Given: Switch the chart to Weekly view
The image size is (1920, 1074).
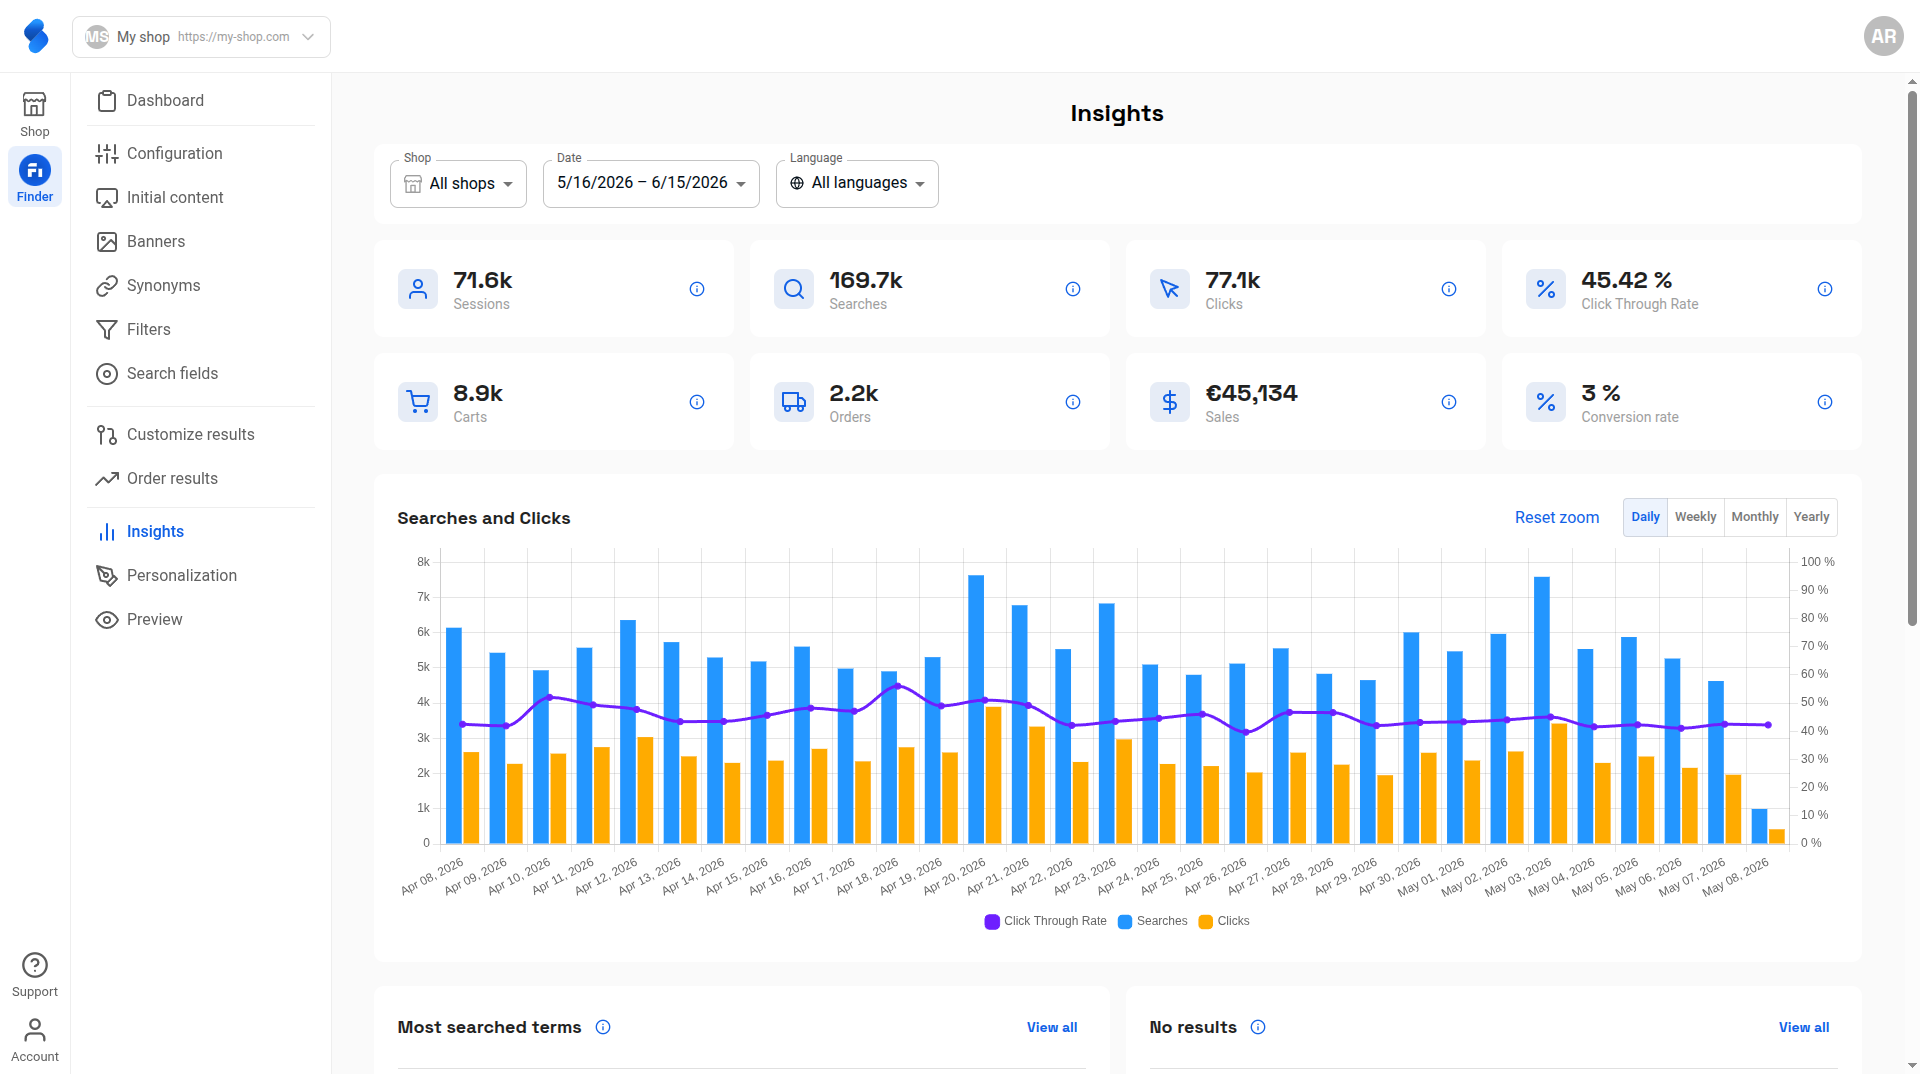Looking at the screenshot, I should (x=1695, y=517).
